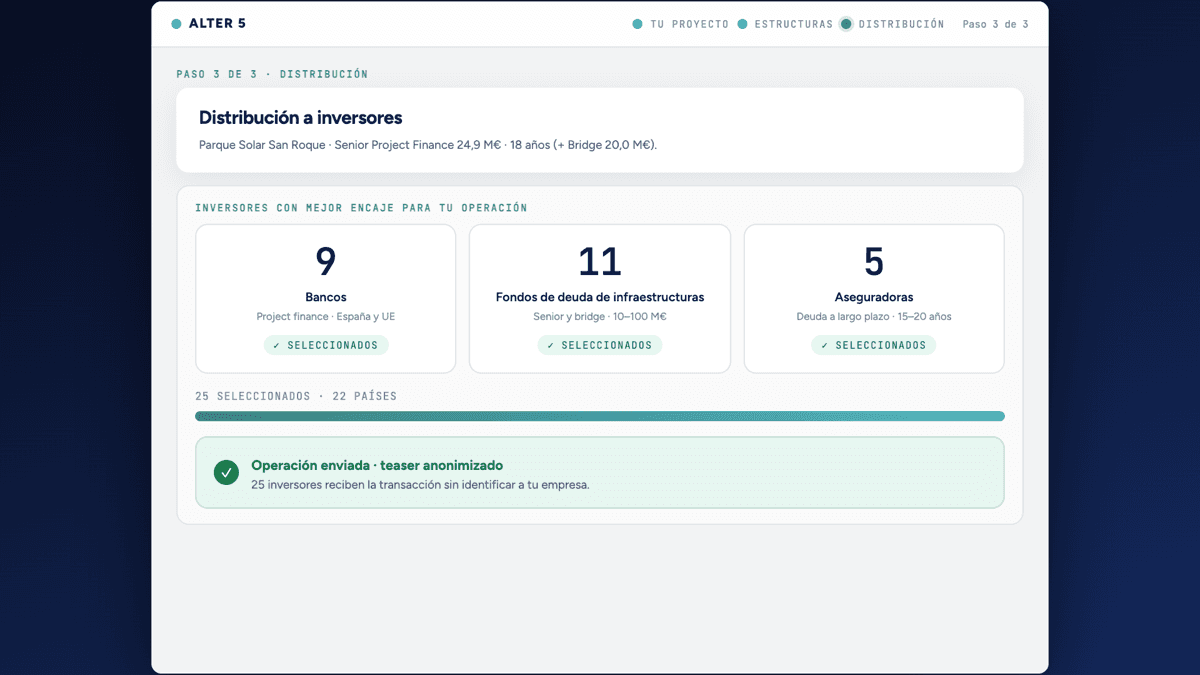
Task: Click 'Deuda a largo plazo · 15–20 años'
Action: pos(874,317)
